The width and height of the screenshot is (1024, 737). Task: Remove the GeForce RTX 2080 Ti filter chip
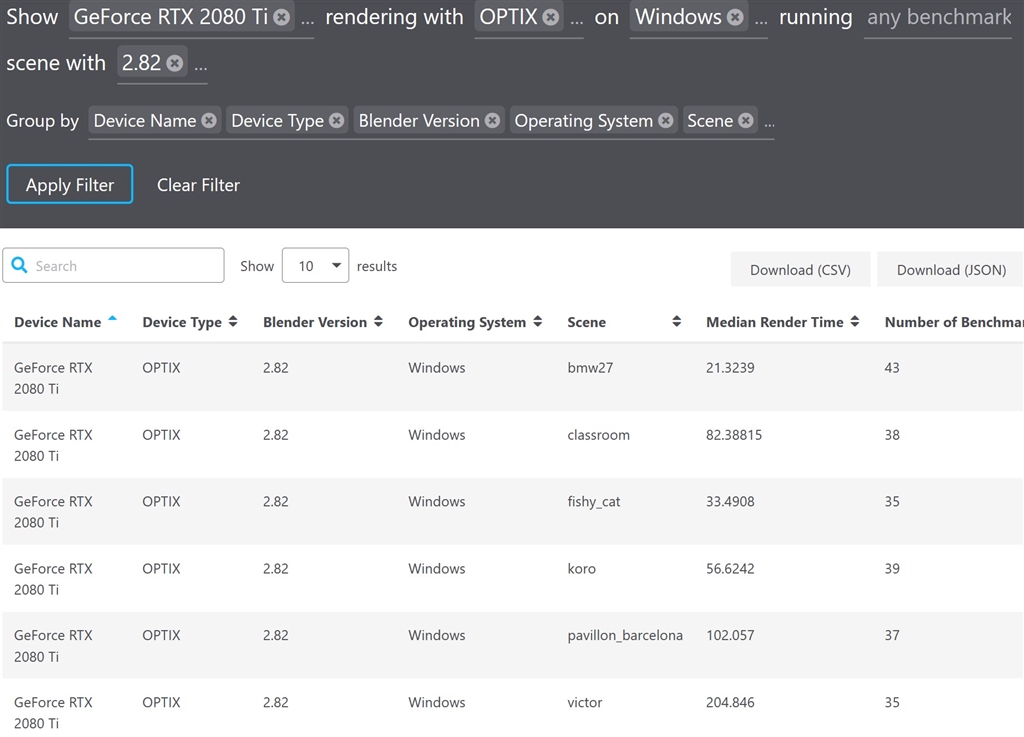pyautogui.click(x=282, y=18)
